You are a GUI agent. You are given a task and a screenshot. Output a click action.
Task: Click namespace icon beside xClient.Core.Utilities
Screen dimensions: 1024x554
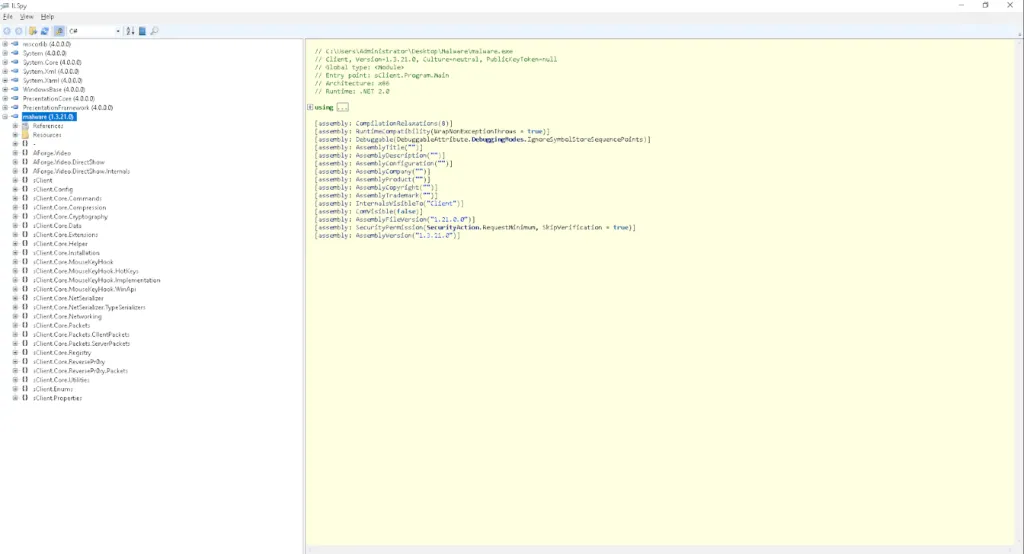pyautogui.click(x=25, y=380)
